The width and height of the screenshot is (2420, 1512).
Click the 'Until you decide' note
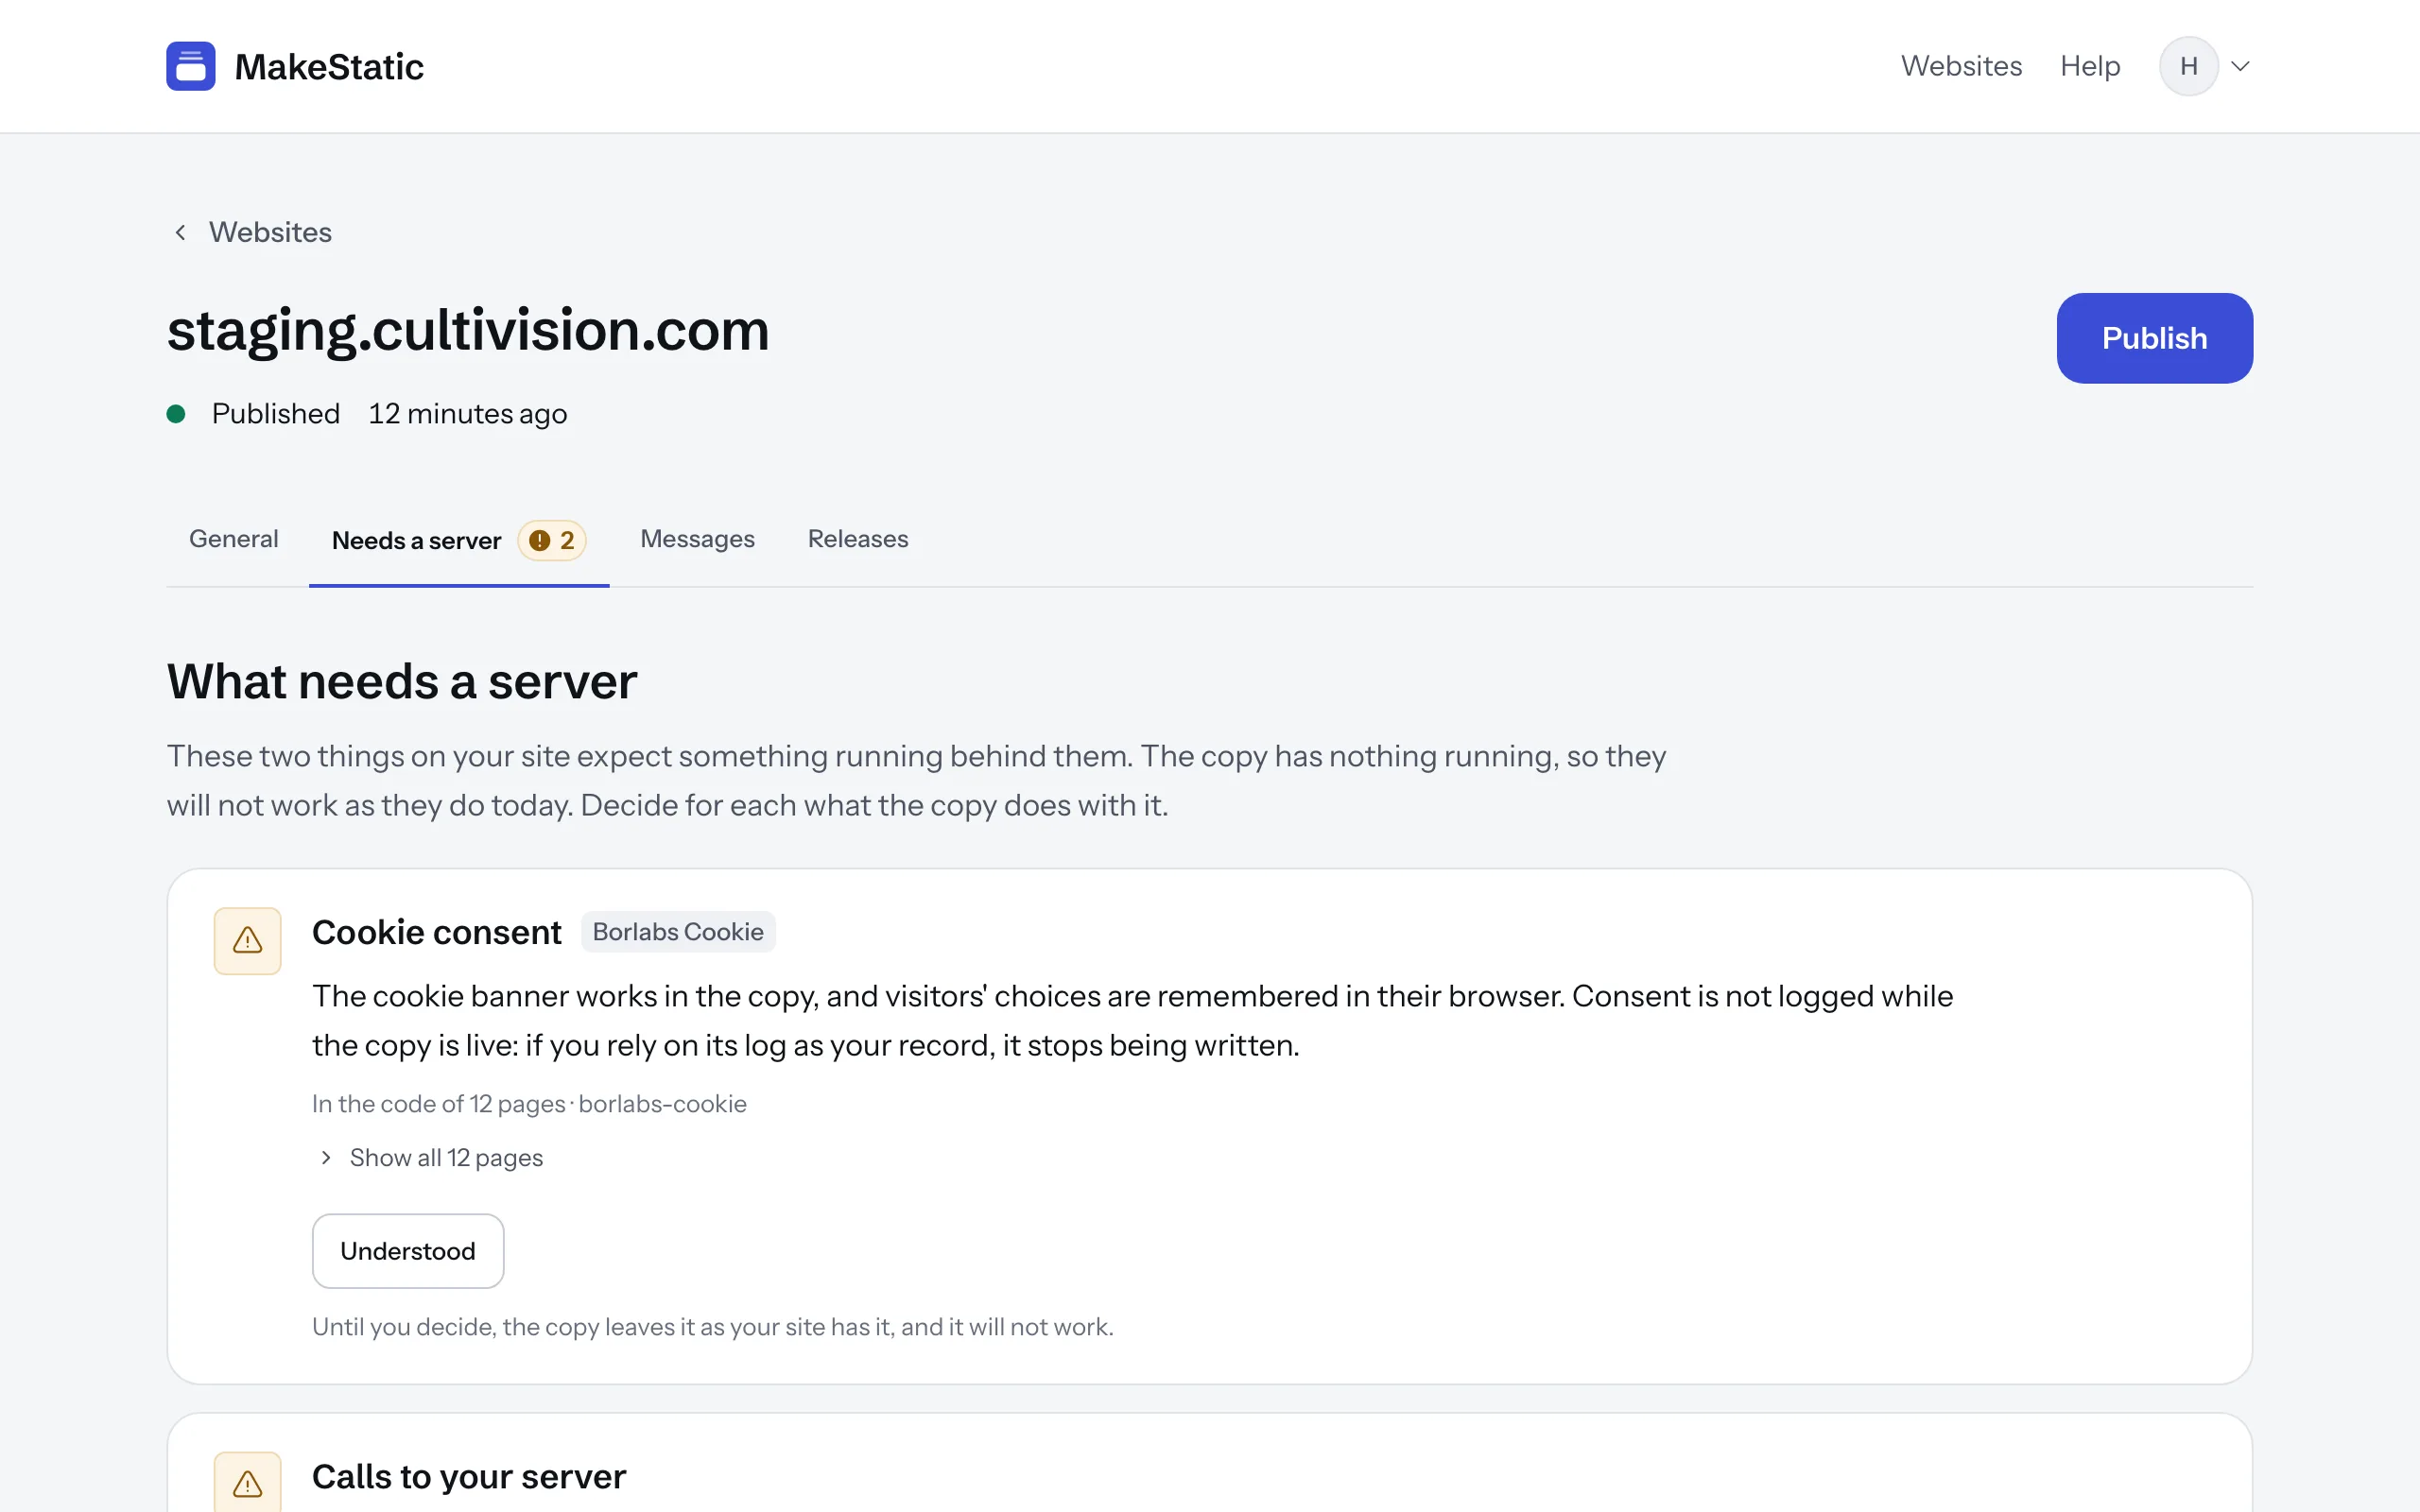coord(713,1327)
